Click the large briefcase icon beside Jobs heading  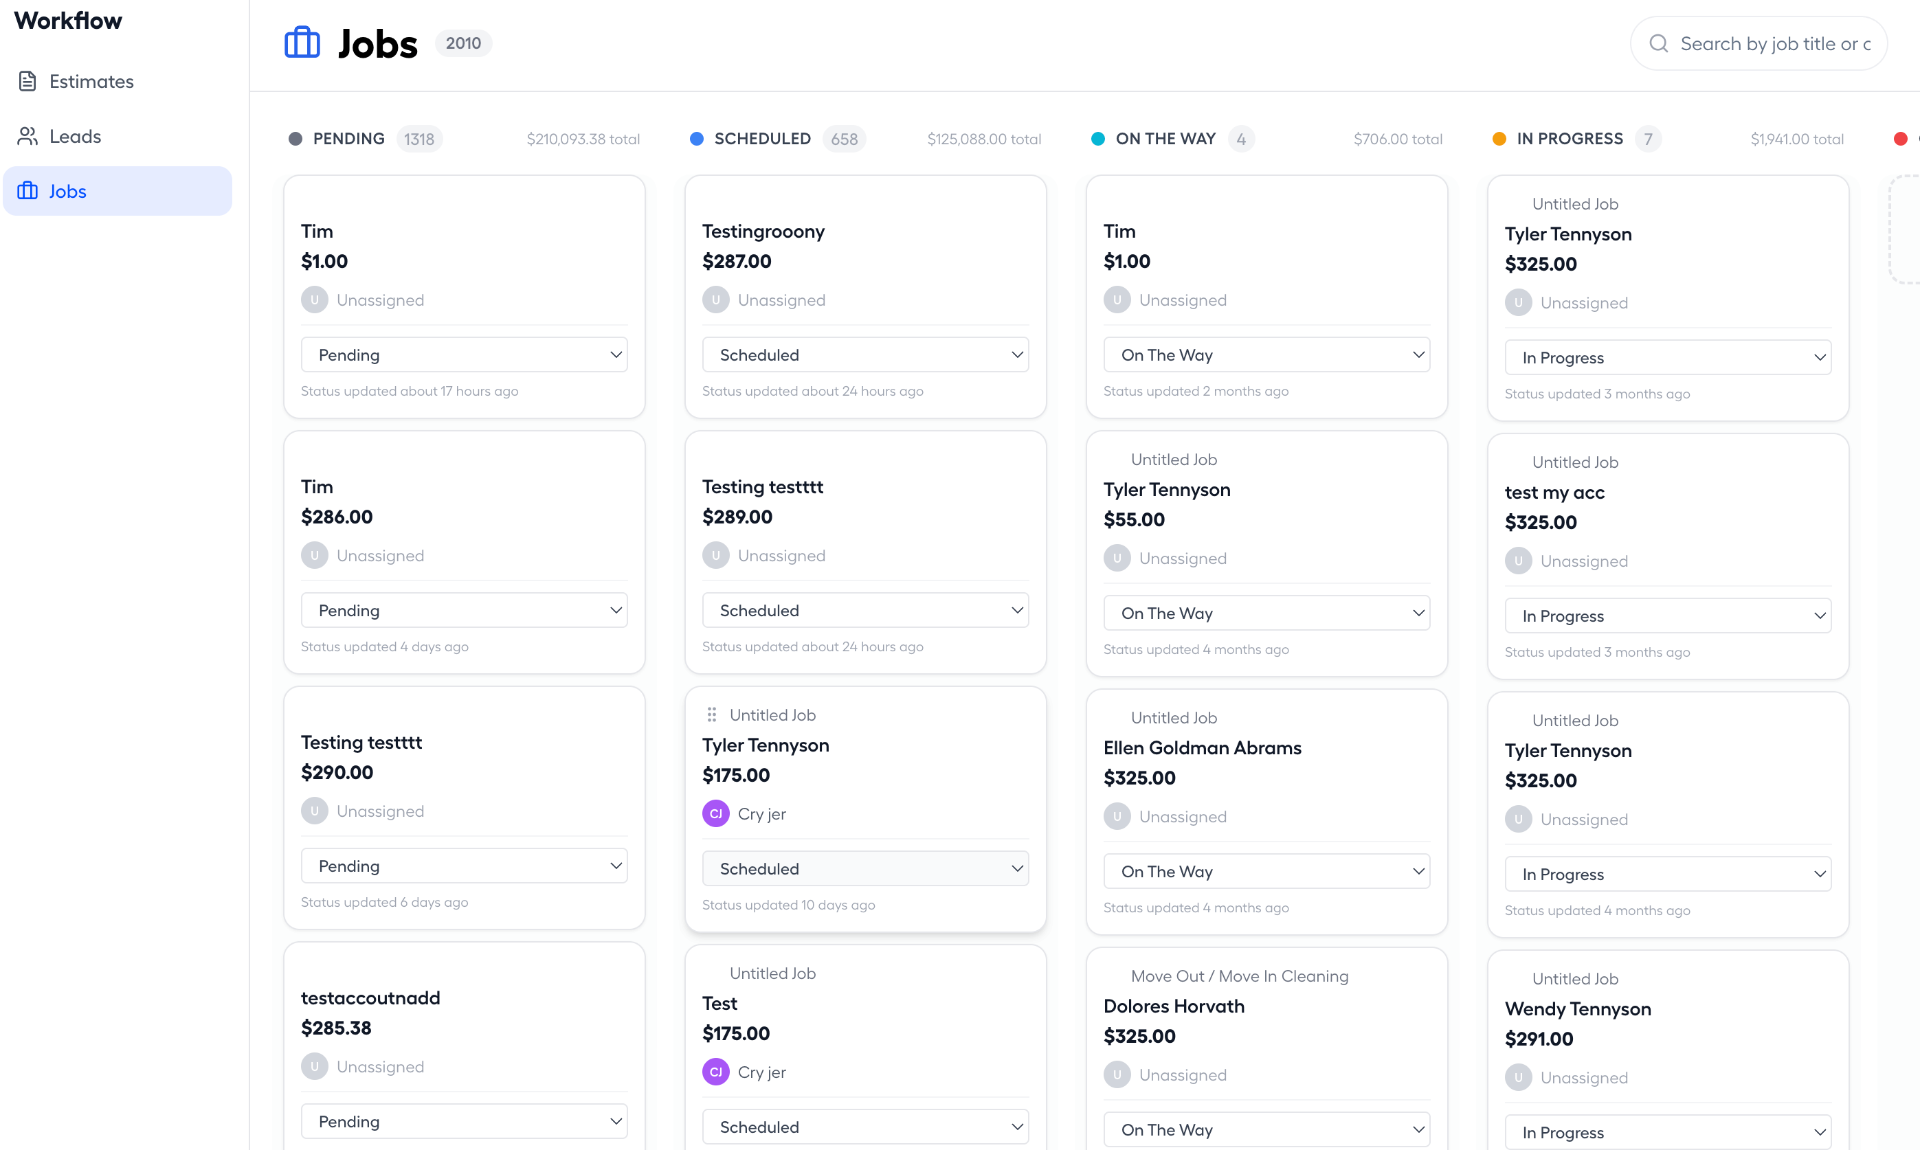point(302,43)
